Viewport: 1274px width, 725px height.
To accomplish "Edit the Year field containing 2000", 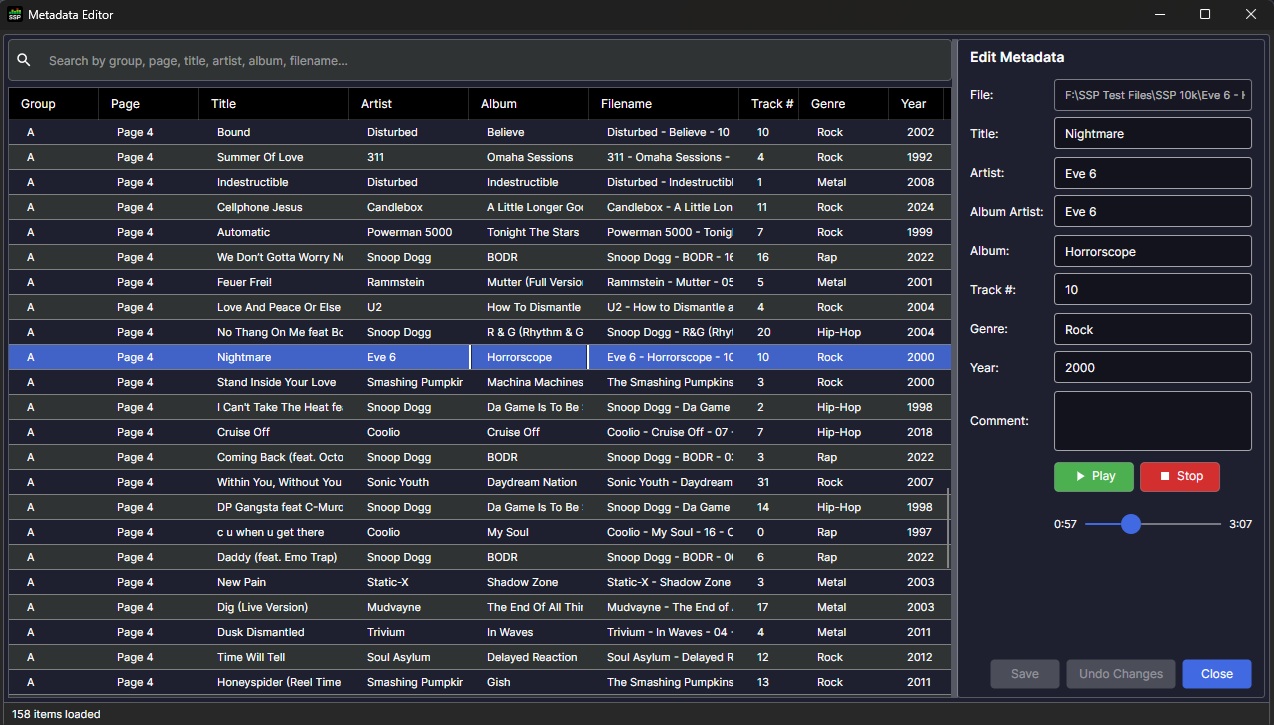I will coord(1153,367).
